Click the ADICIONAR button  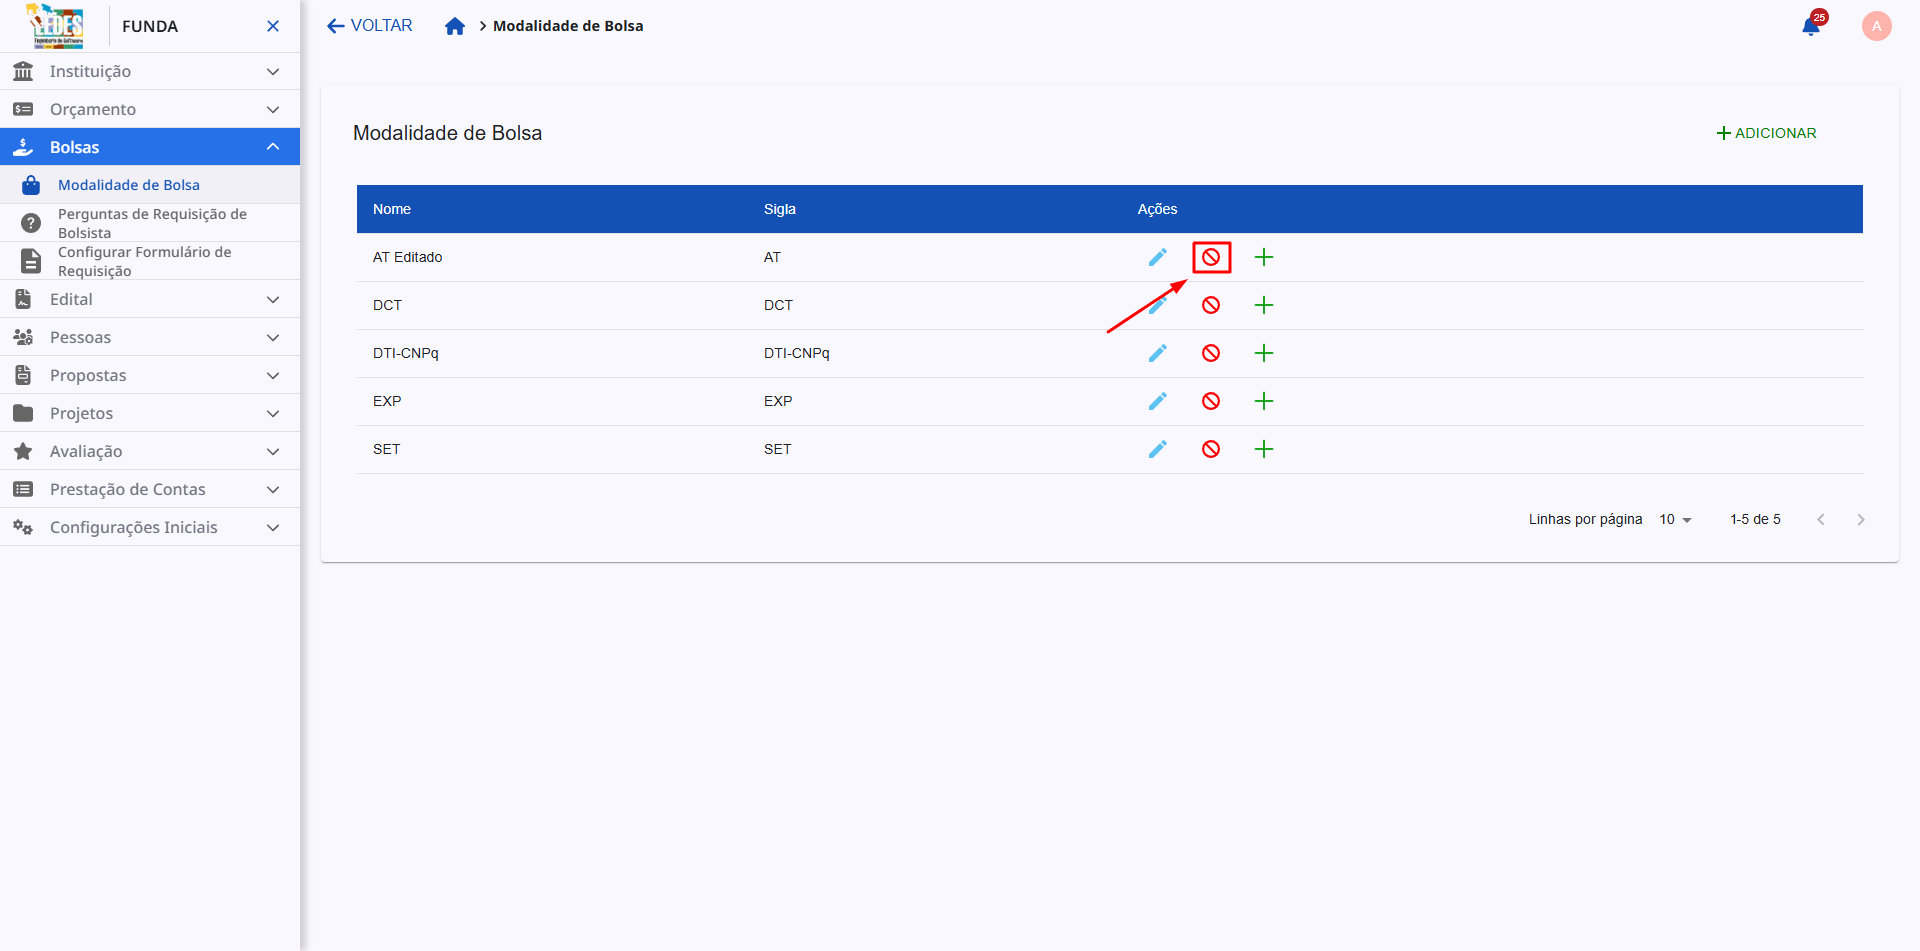[1766, 132]
